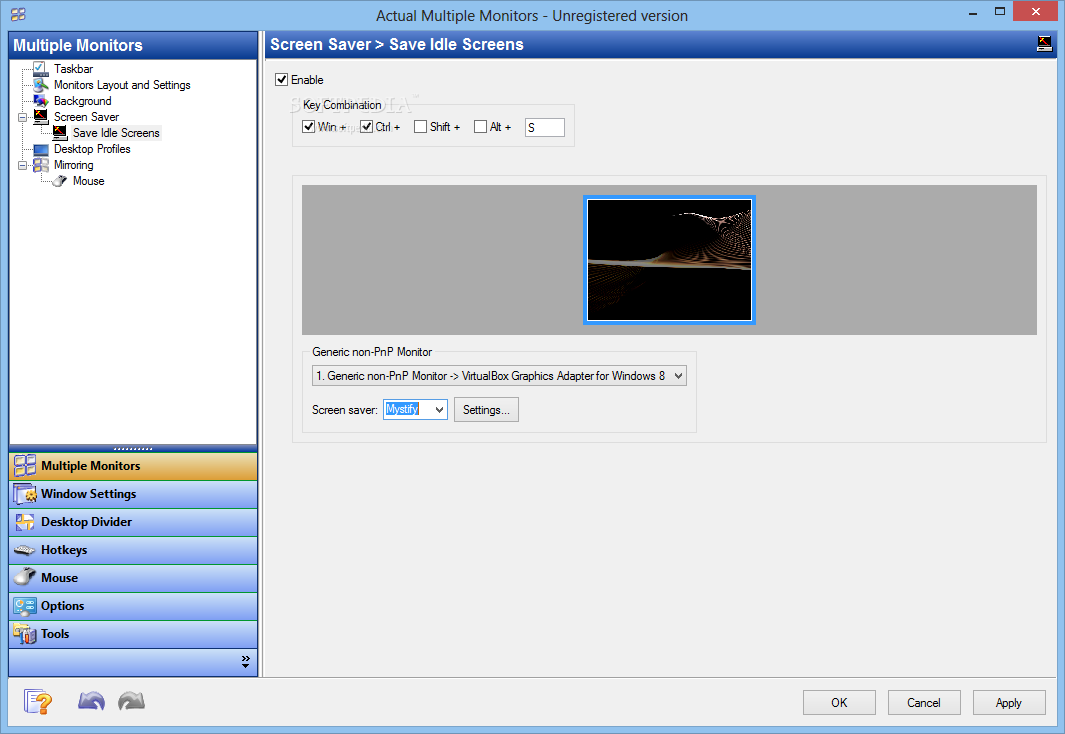Close the Actual Multiple Monitors window

click(x=1036, y=12)
